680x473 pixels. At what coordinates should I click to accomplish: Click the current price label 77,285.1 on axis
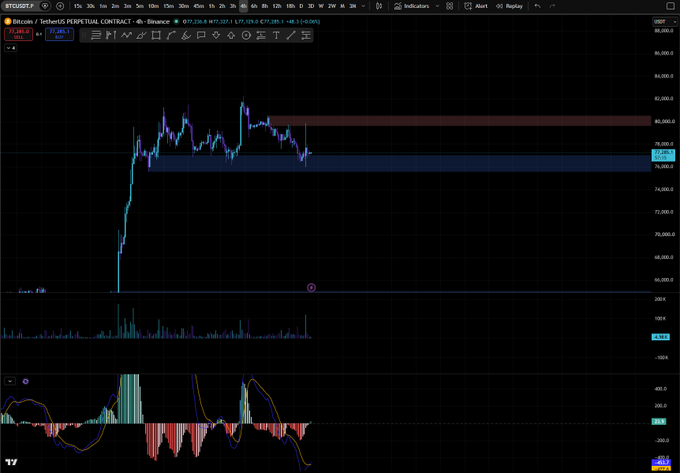coord(664,155)
